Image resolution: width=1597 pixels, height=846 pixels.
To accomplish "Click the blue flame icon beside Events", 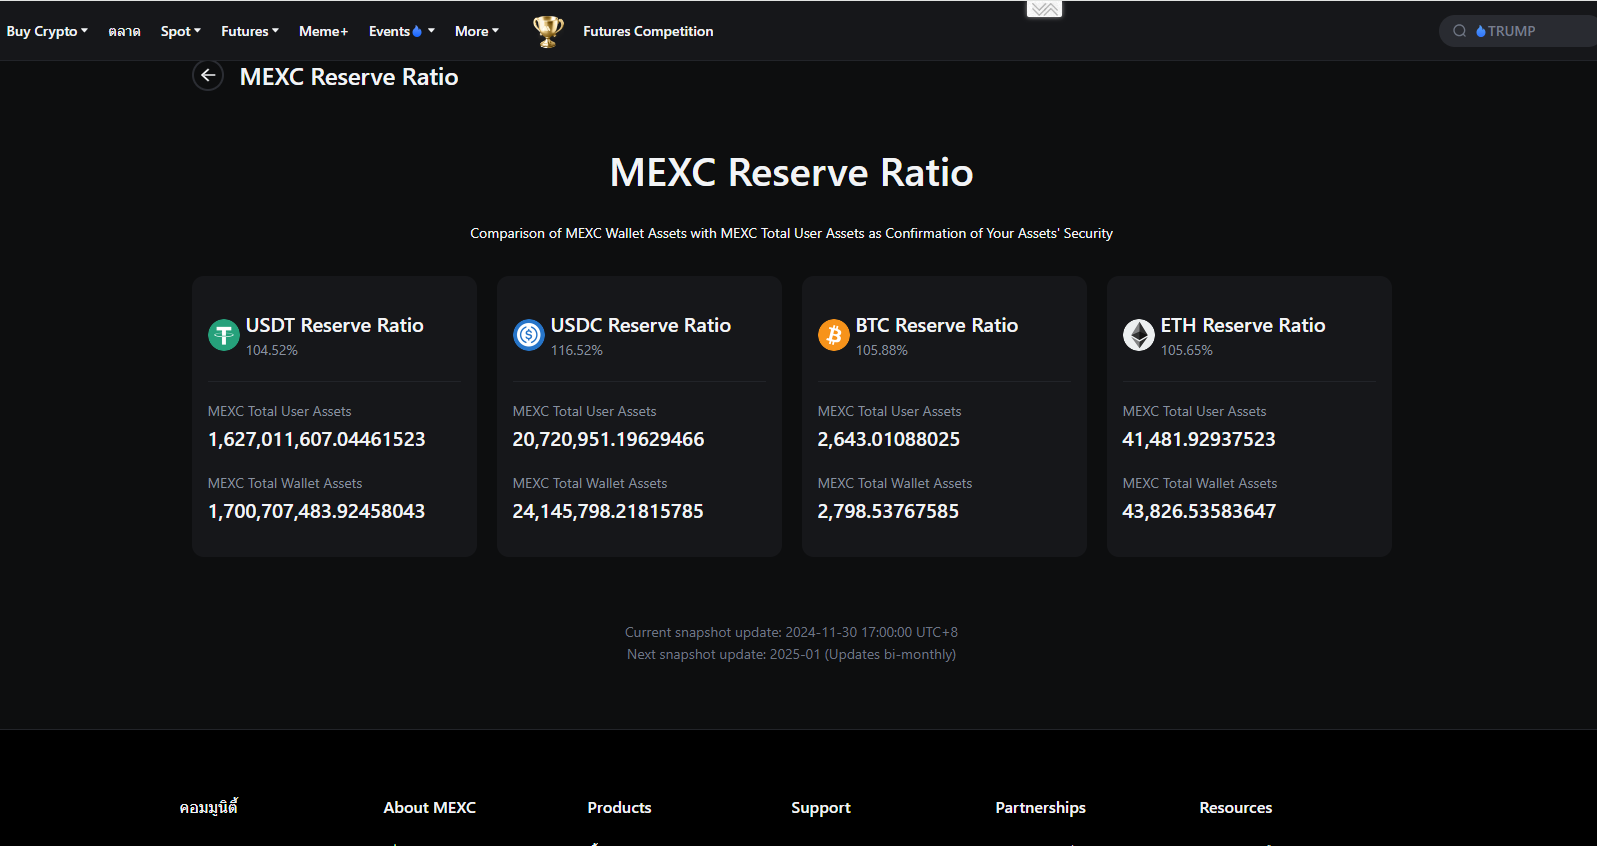I will click(x=417, y=31).
